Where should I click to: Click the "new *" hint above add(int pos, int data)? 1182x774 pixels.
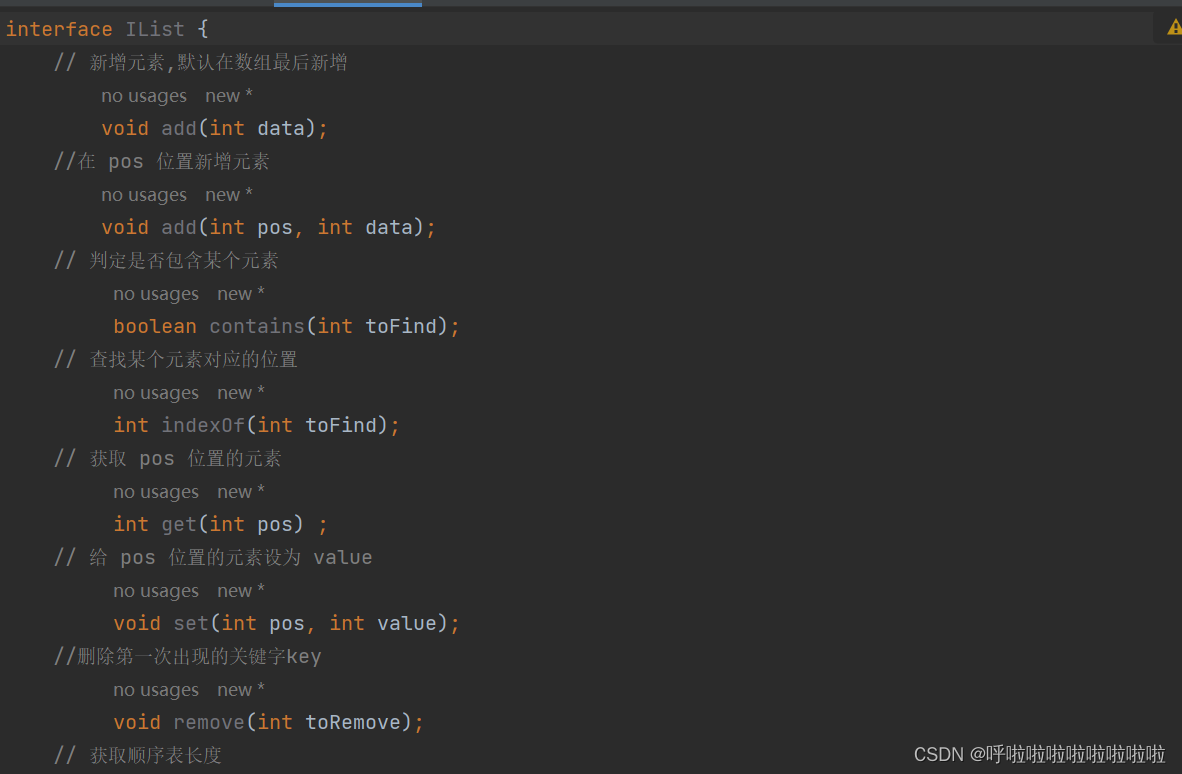229,194
